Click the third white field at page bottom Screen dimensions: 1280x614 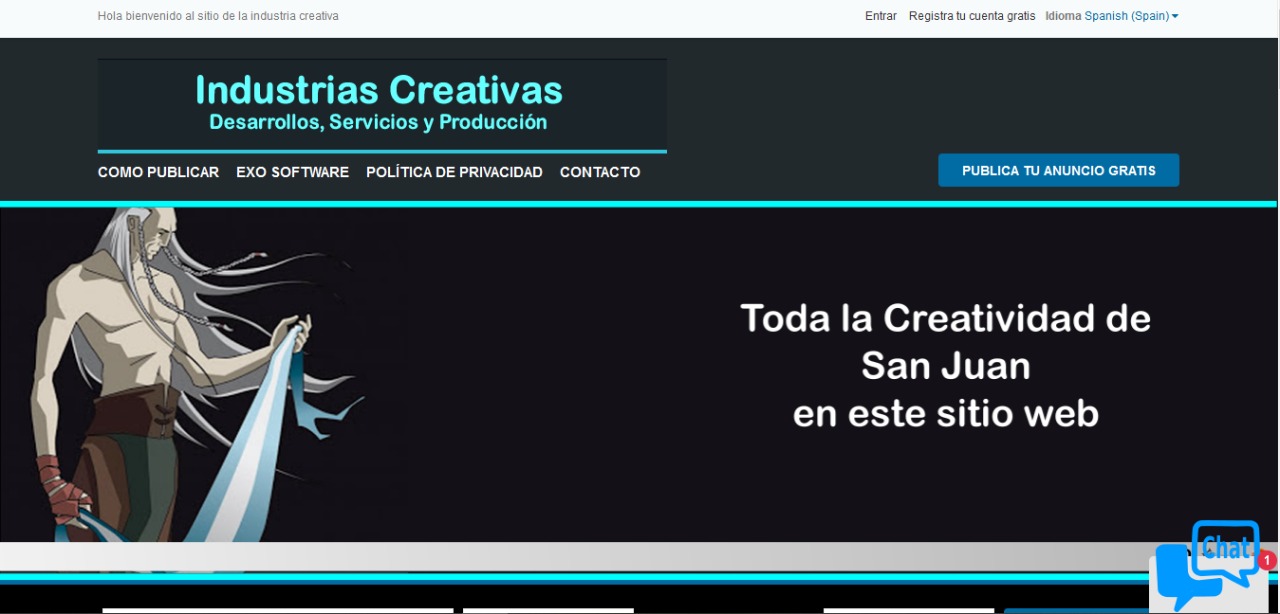pos(908,610)
